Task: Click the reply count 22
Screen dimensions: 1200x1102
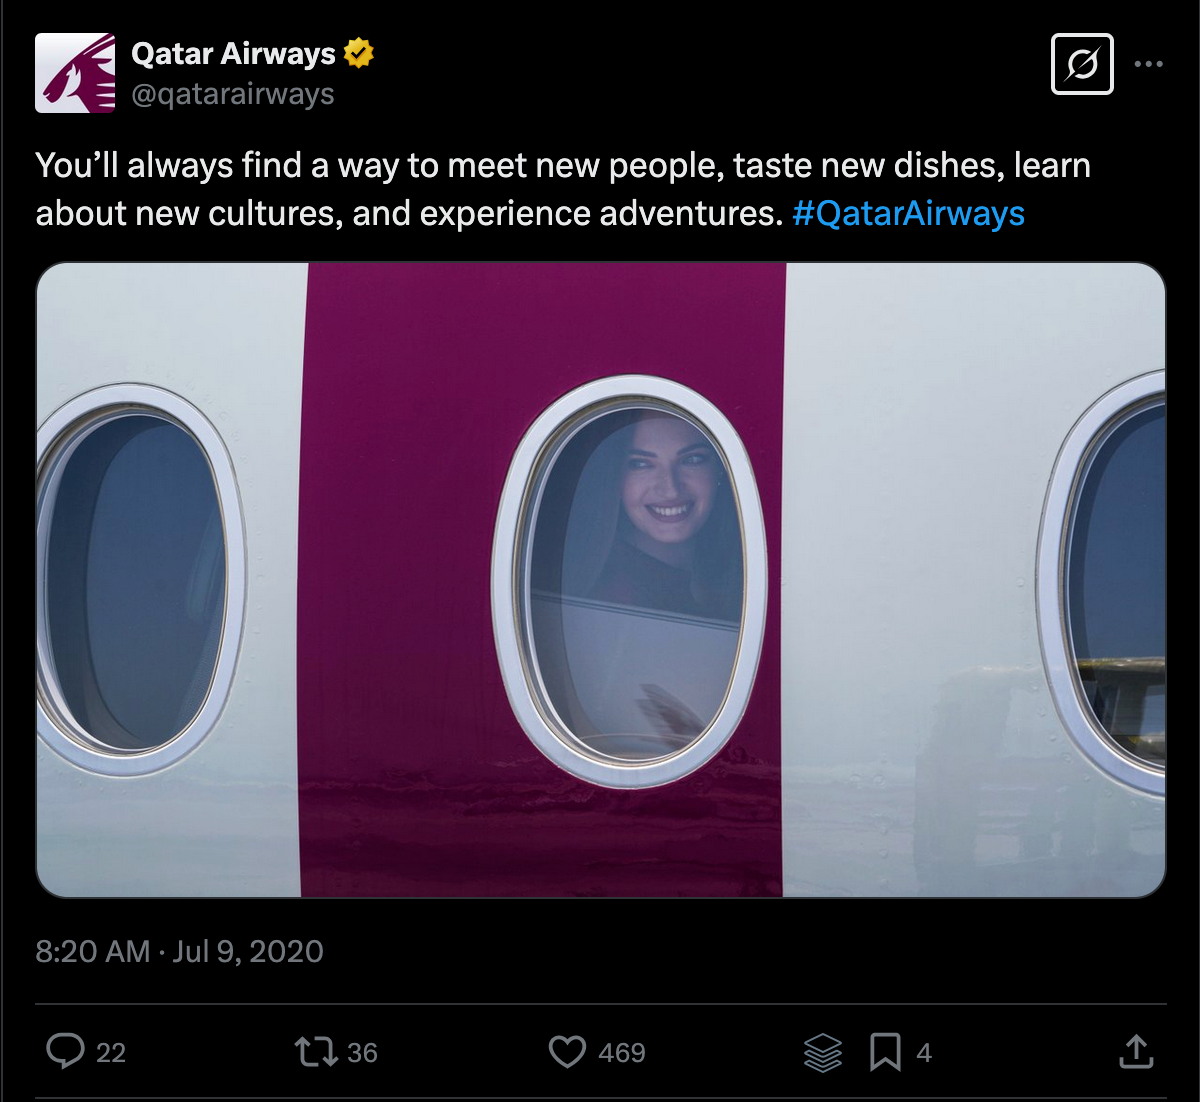Action: coord(111,1053)
